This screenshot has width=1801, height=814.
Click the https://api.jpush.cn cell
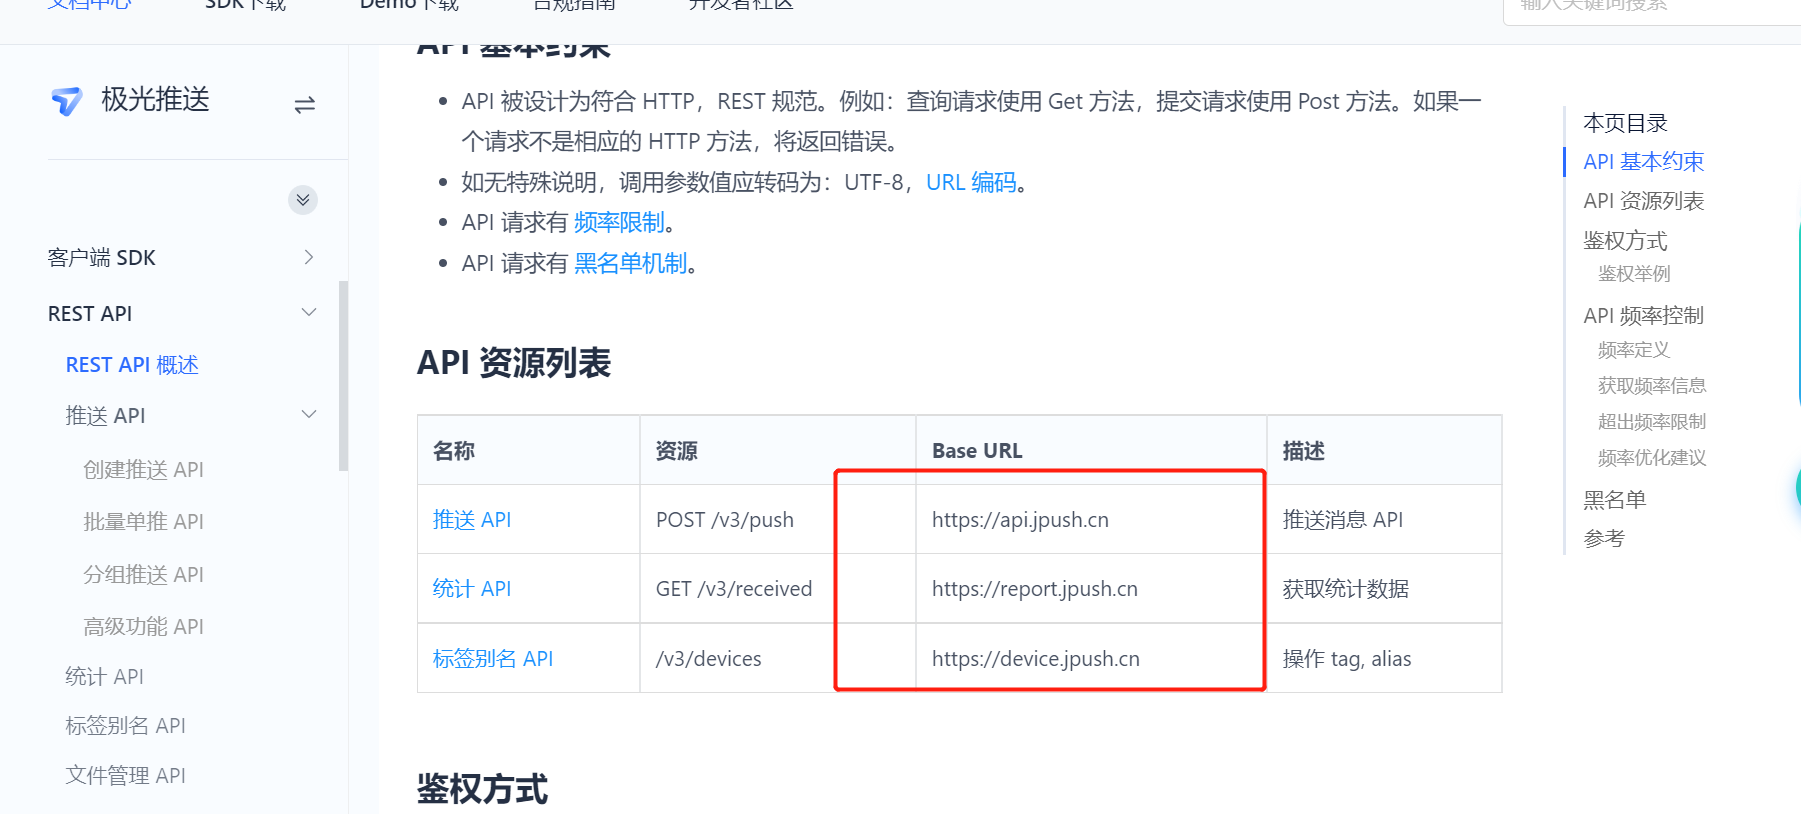1091,519
